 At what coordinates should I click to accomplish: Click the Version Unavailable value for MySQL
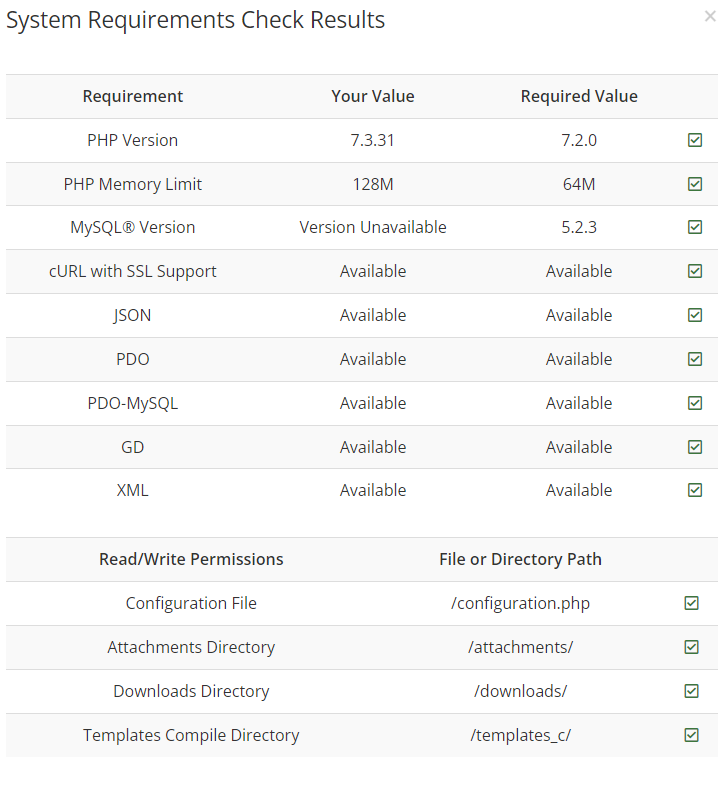tap(373, 227)
